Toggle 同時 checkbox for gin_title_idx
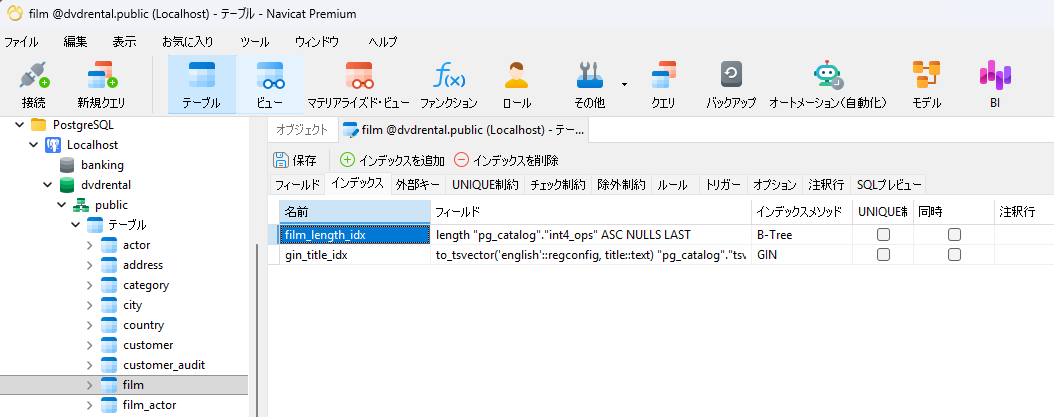The width and height of the screenshot is (1054, 417). point(954,254)
